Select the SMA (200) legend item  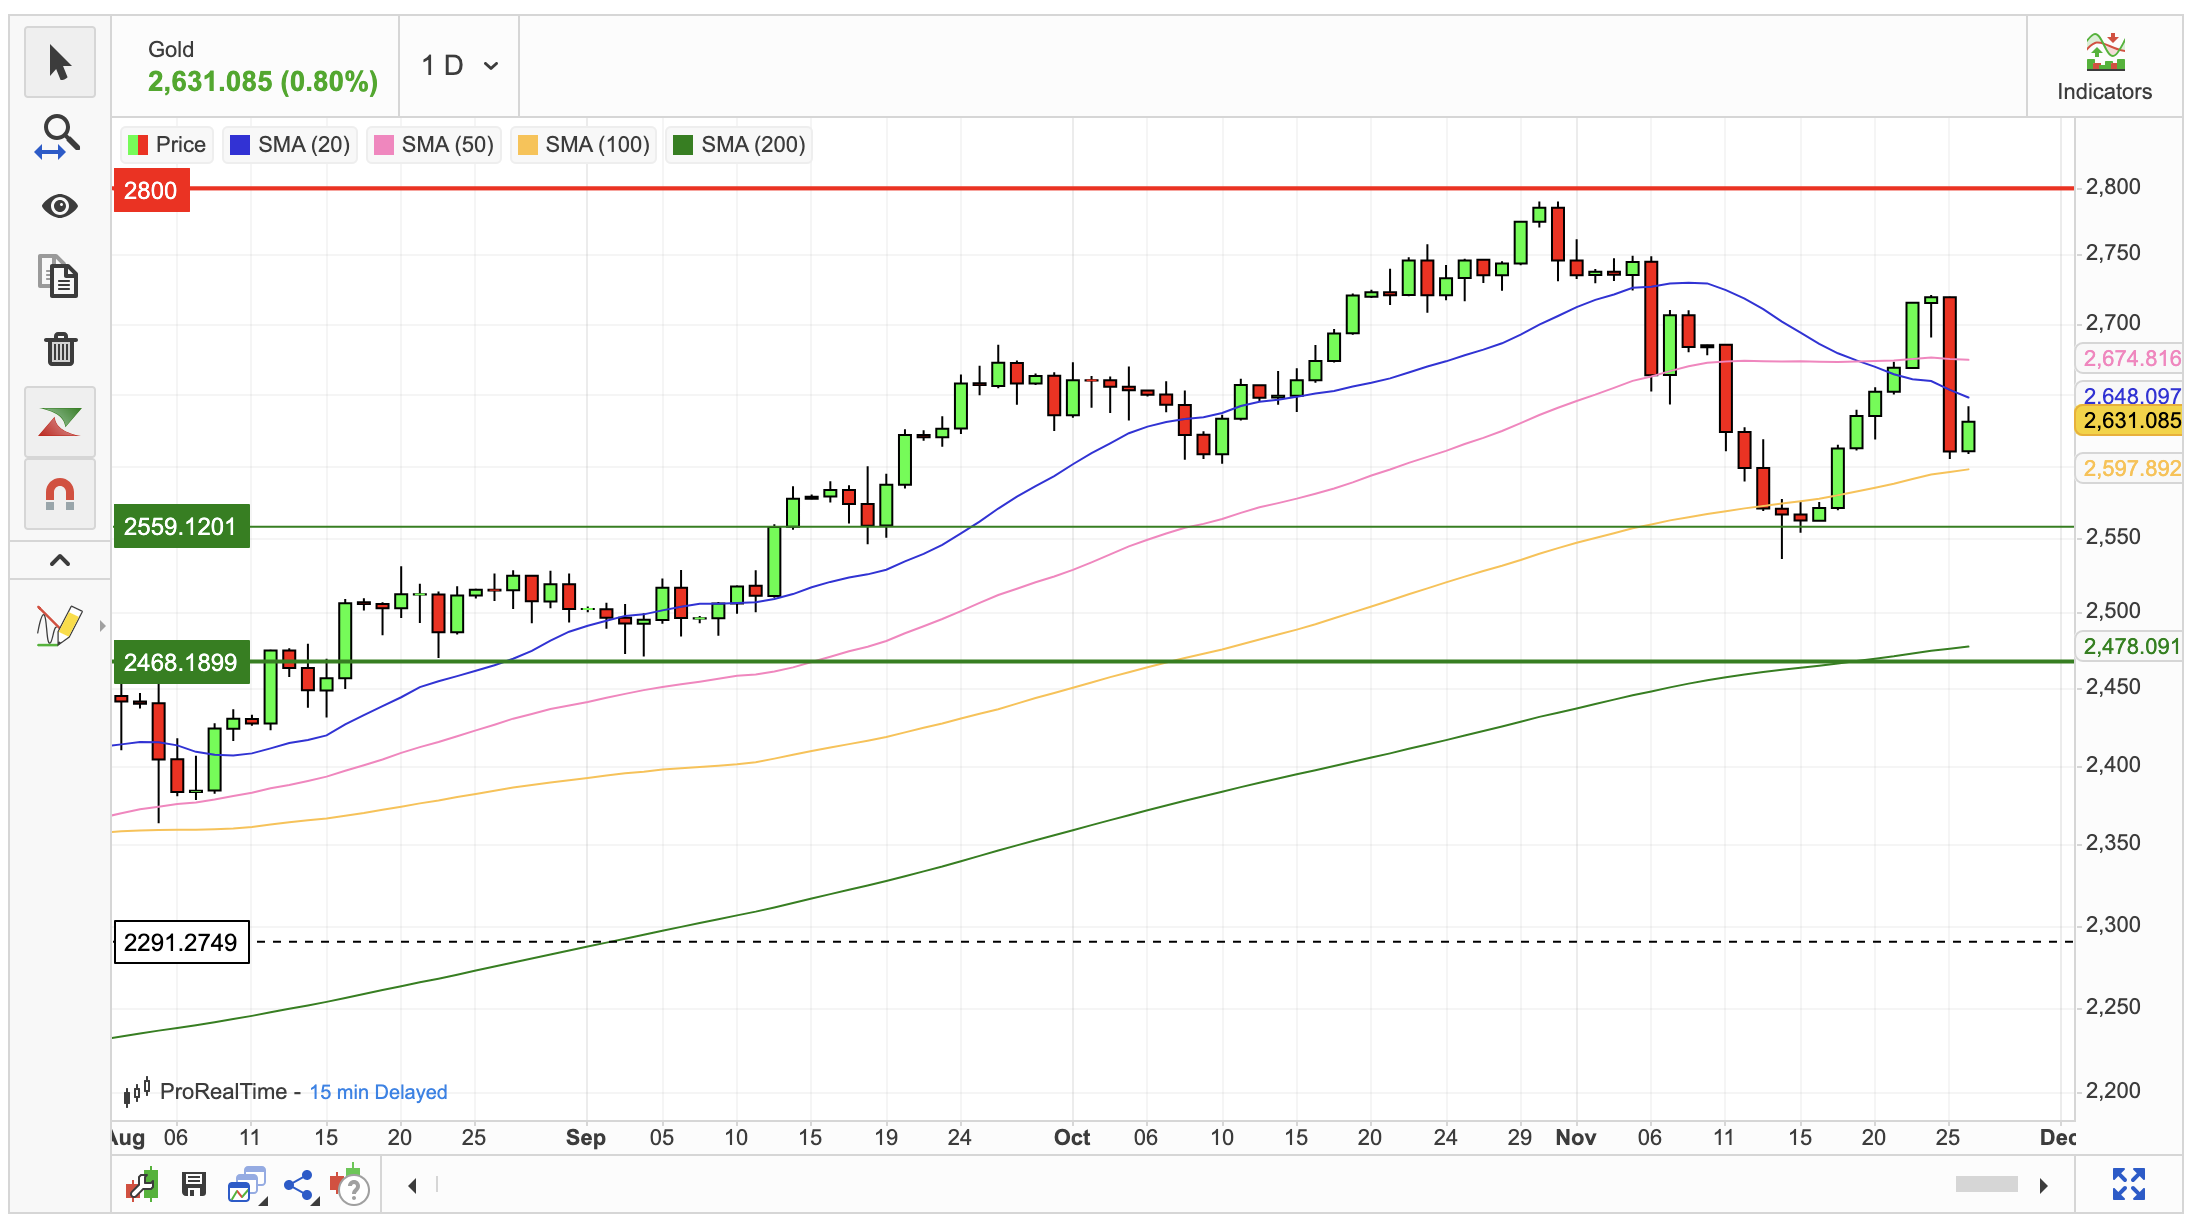click(740, 145)
